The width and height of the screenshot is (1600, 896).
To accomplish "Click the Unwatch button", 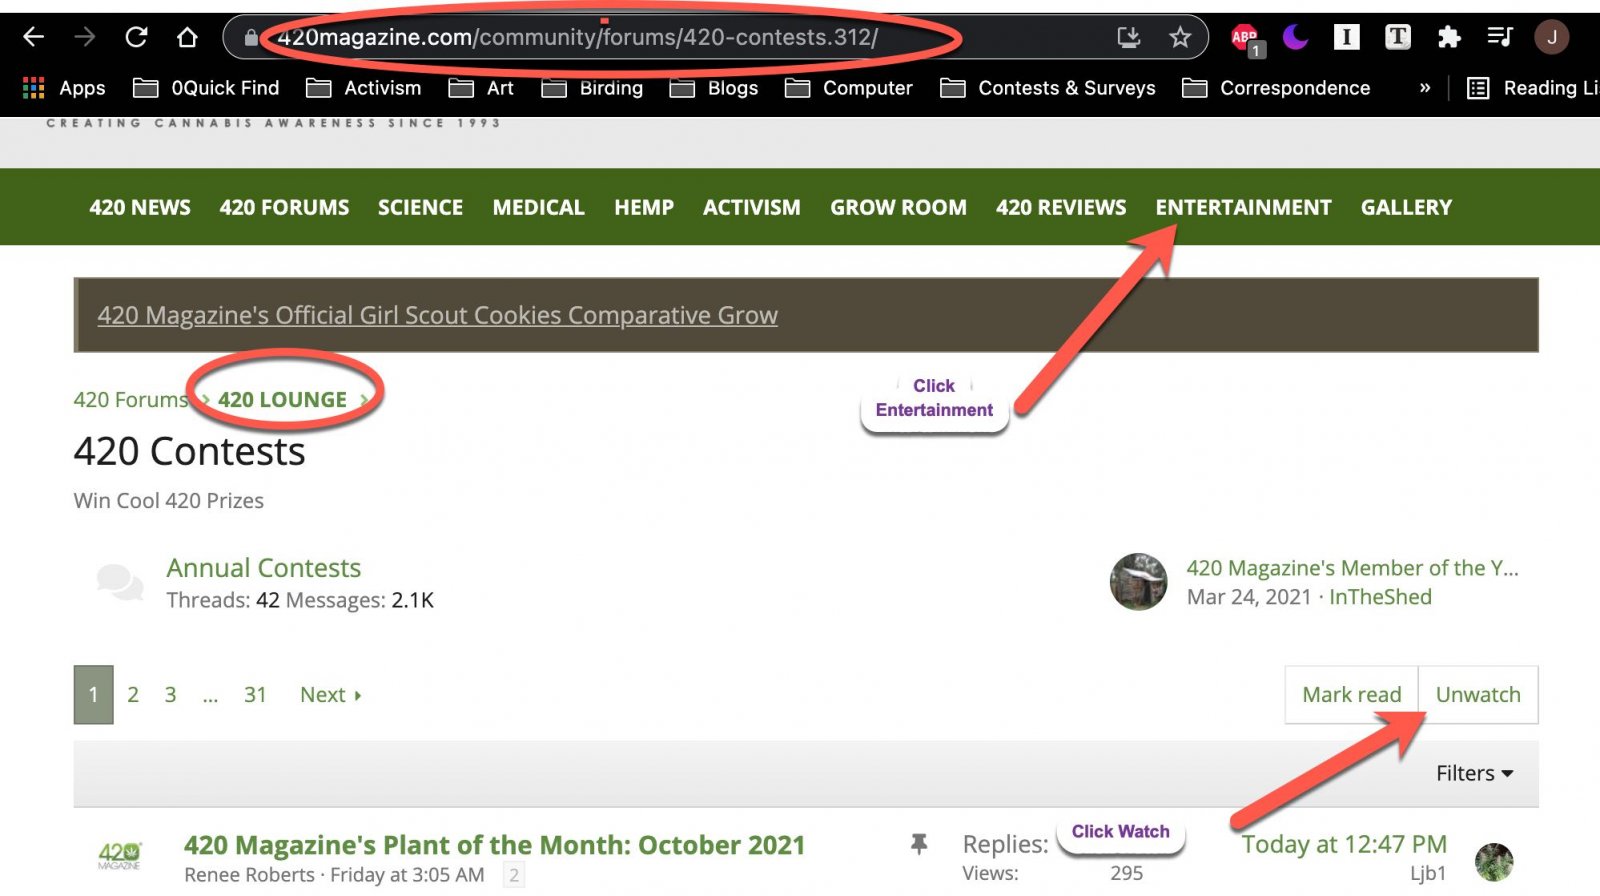I will 1478,695.
